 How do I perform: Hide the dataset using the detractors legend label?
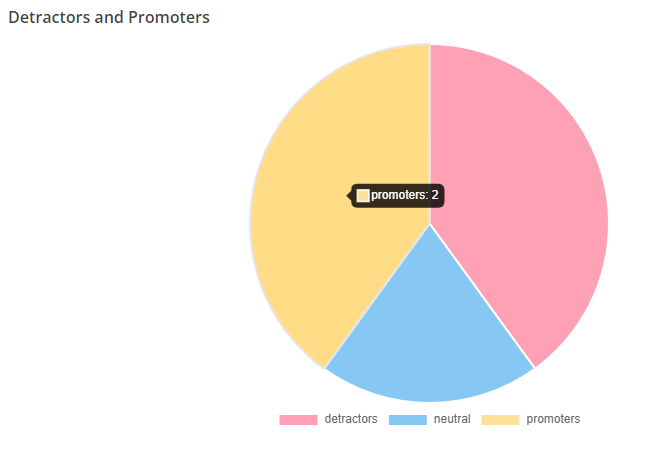(x=351, y=419)
